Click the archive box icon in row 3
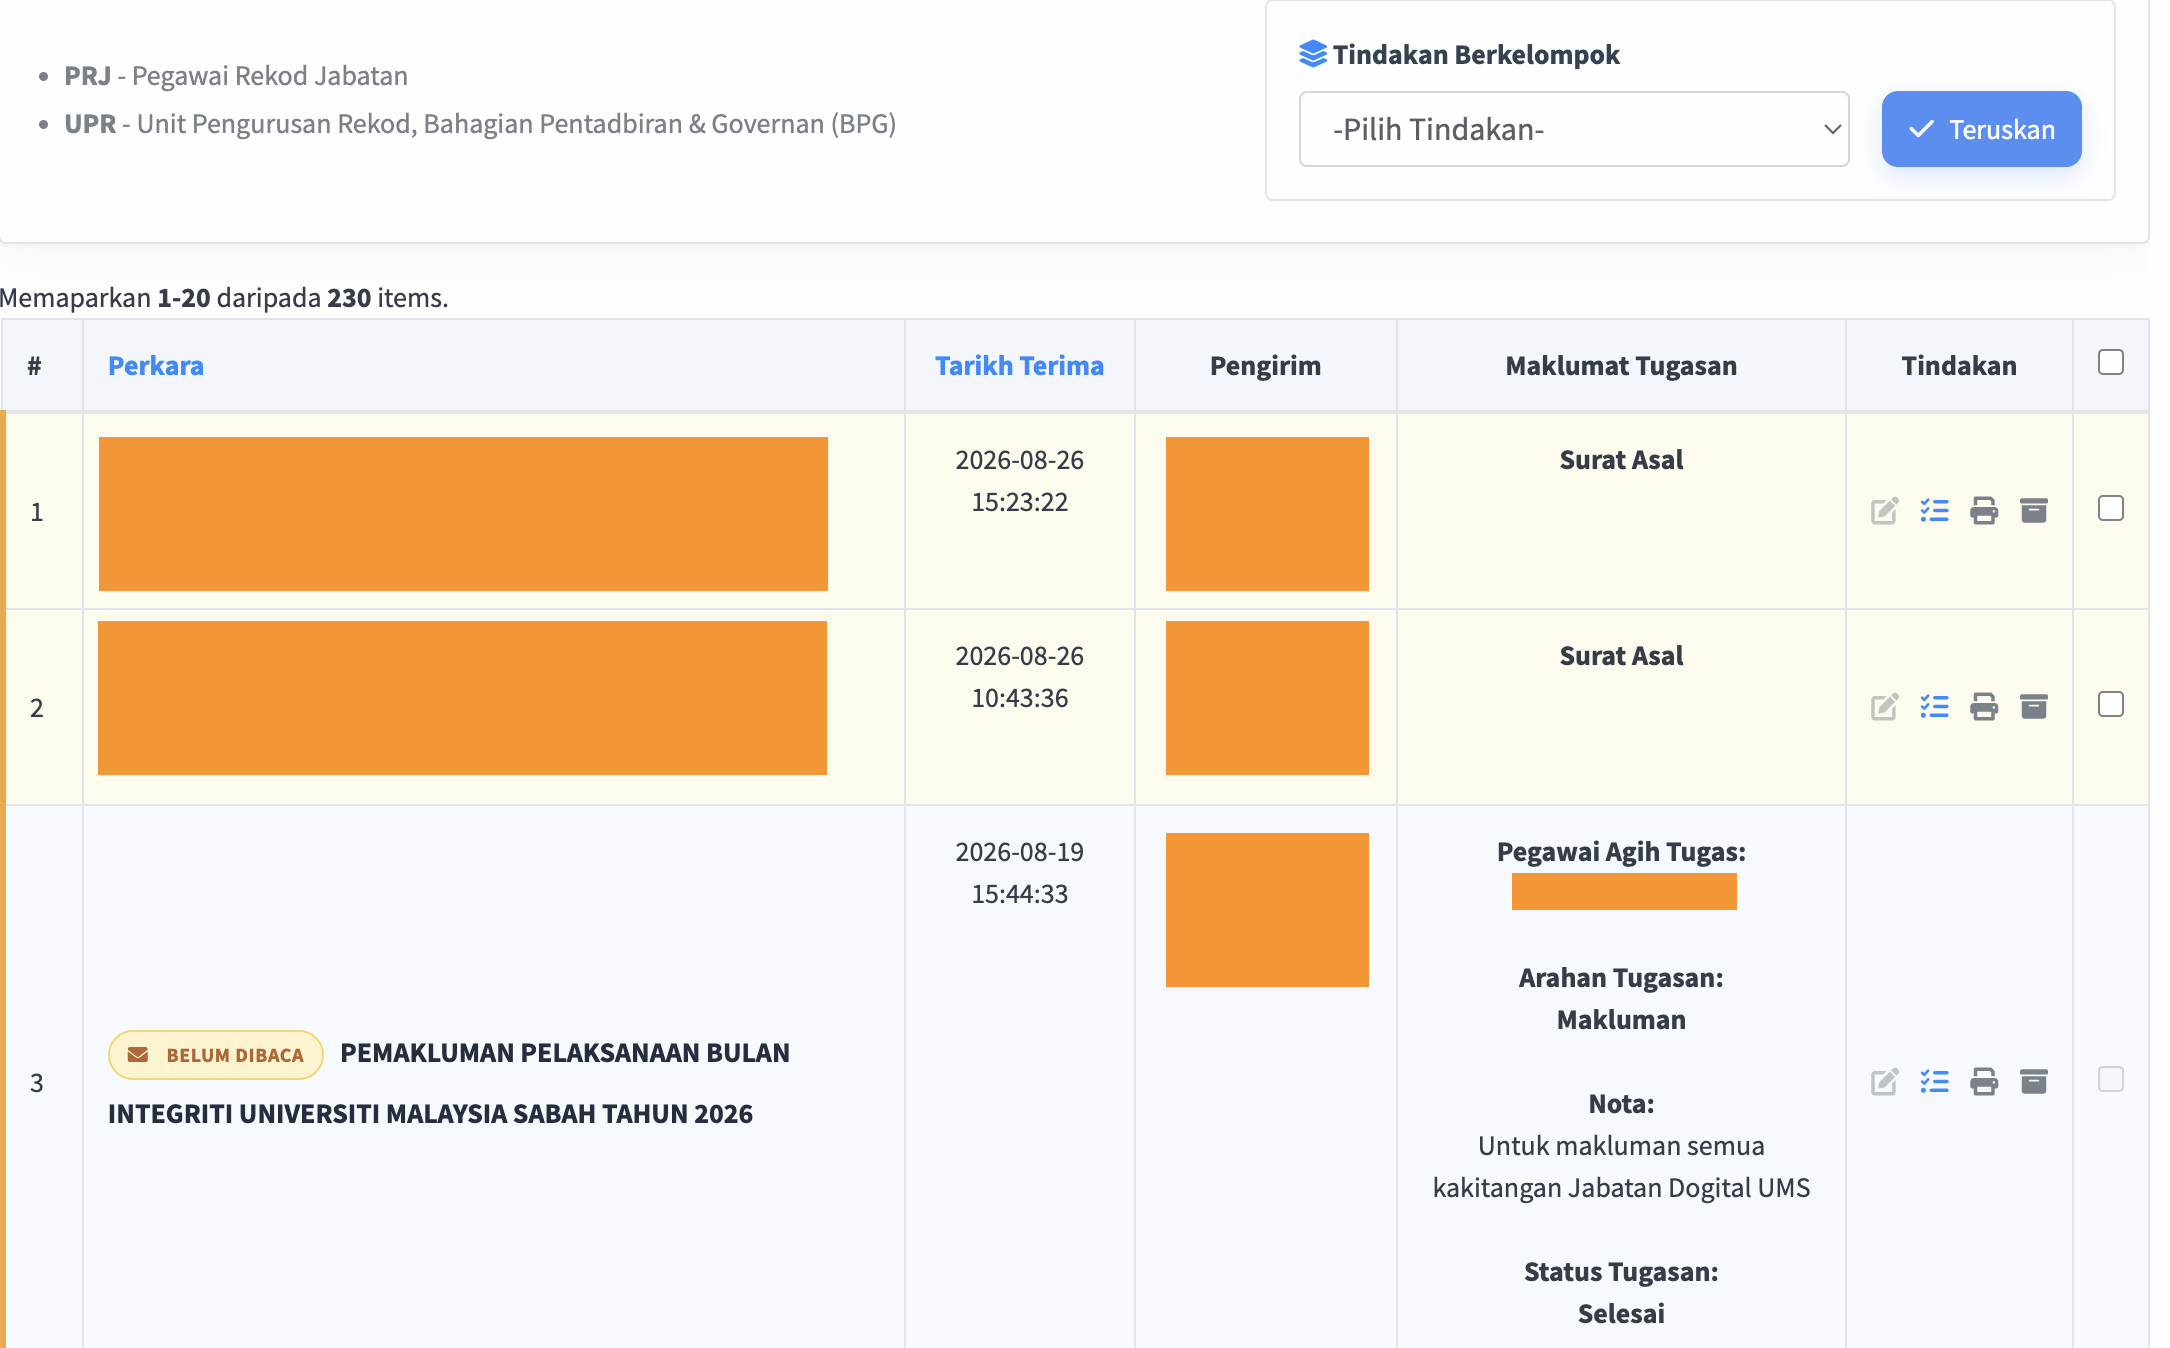This screenshot has width=2170, height=1348. click(2034, 1081)
